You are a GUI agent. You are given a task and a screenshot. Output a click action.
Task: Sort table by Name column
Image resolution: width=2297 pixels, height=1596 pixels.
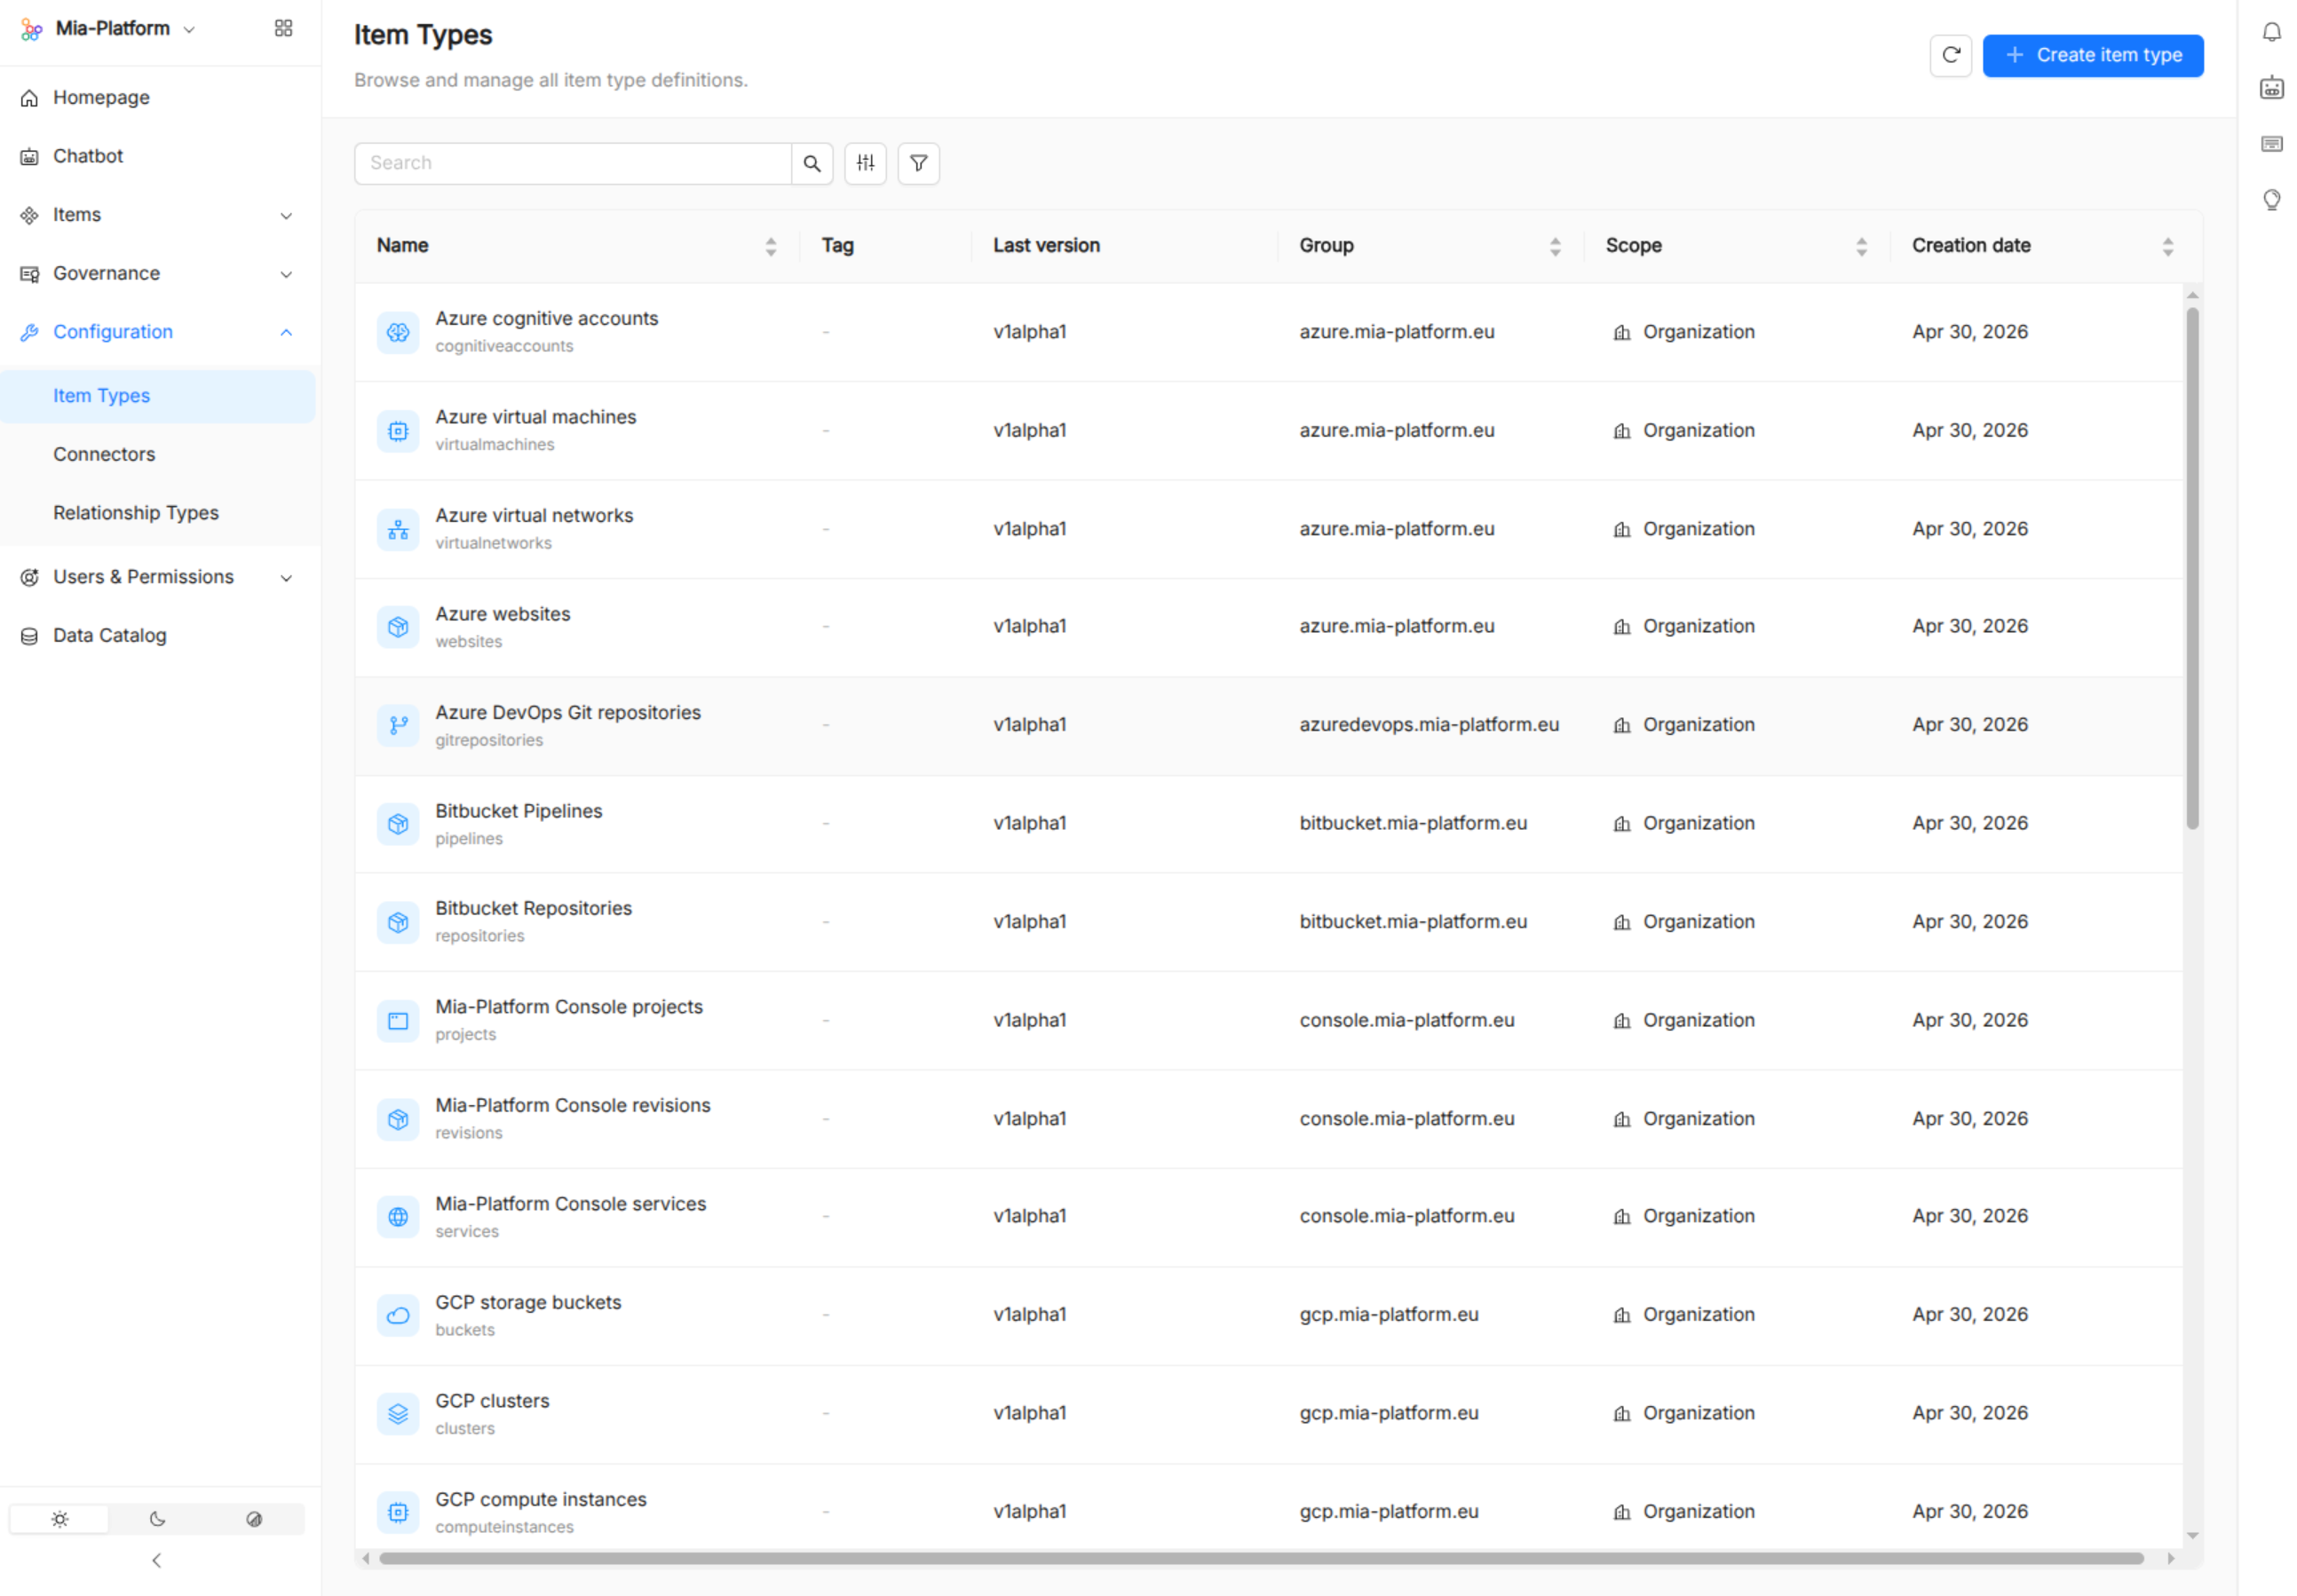pos(770,246)
